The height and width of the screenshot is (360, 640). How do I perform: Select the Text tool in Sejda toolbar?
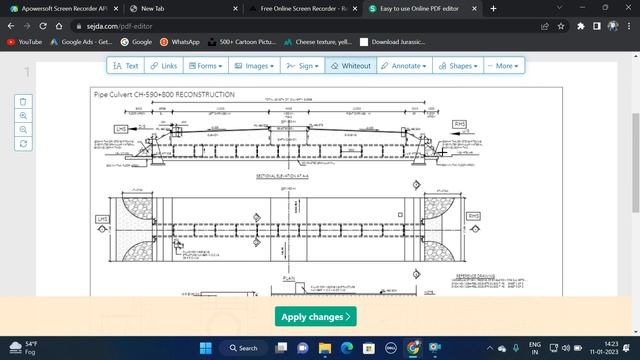[126, 66]
